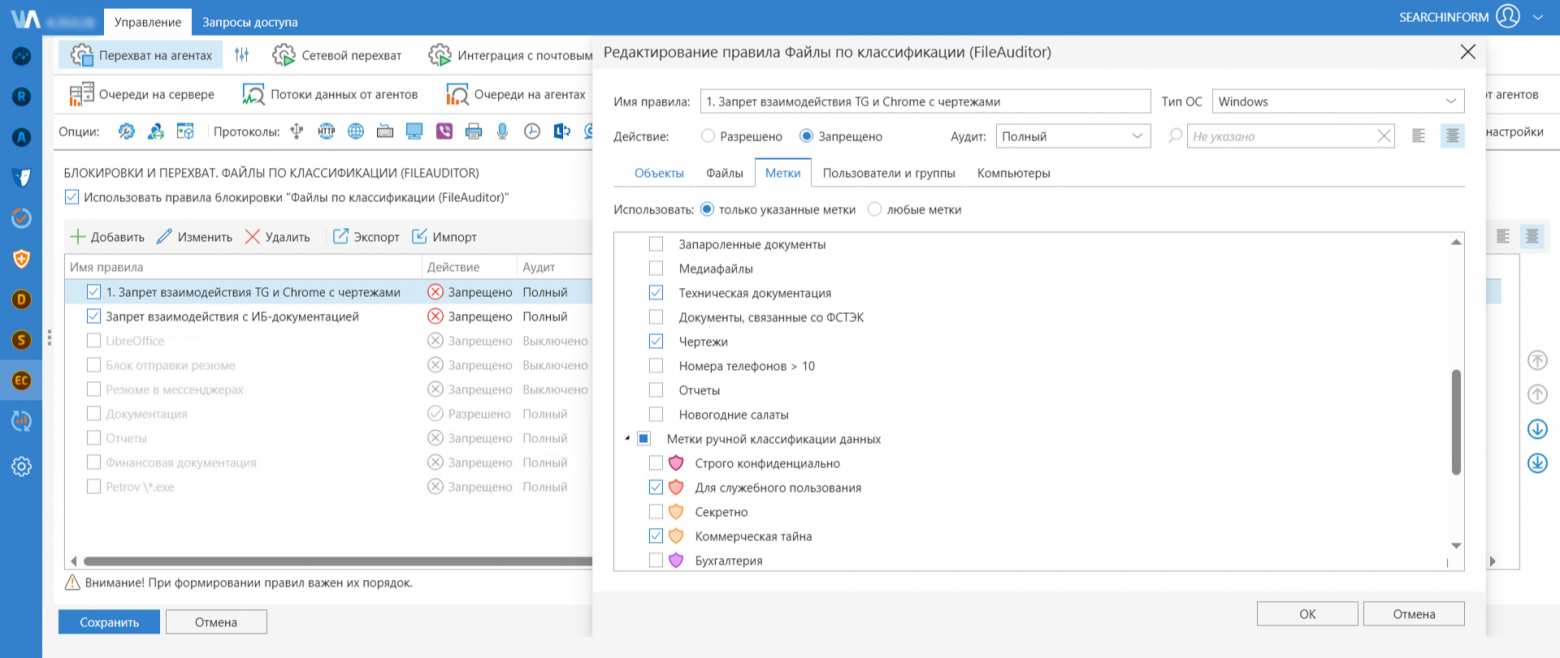This screenshot has height=658, width=1560.
Task: Toggle the 'Использовать правила блокировки' checkbox
Action: [72, 198]
